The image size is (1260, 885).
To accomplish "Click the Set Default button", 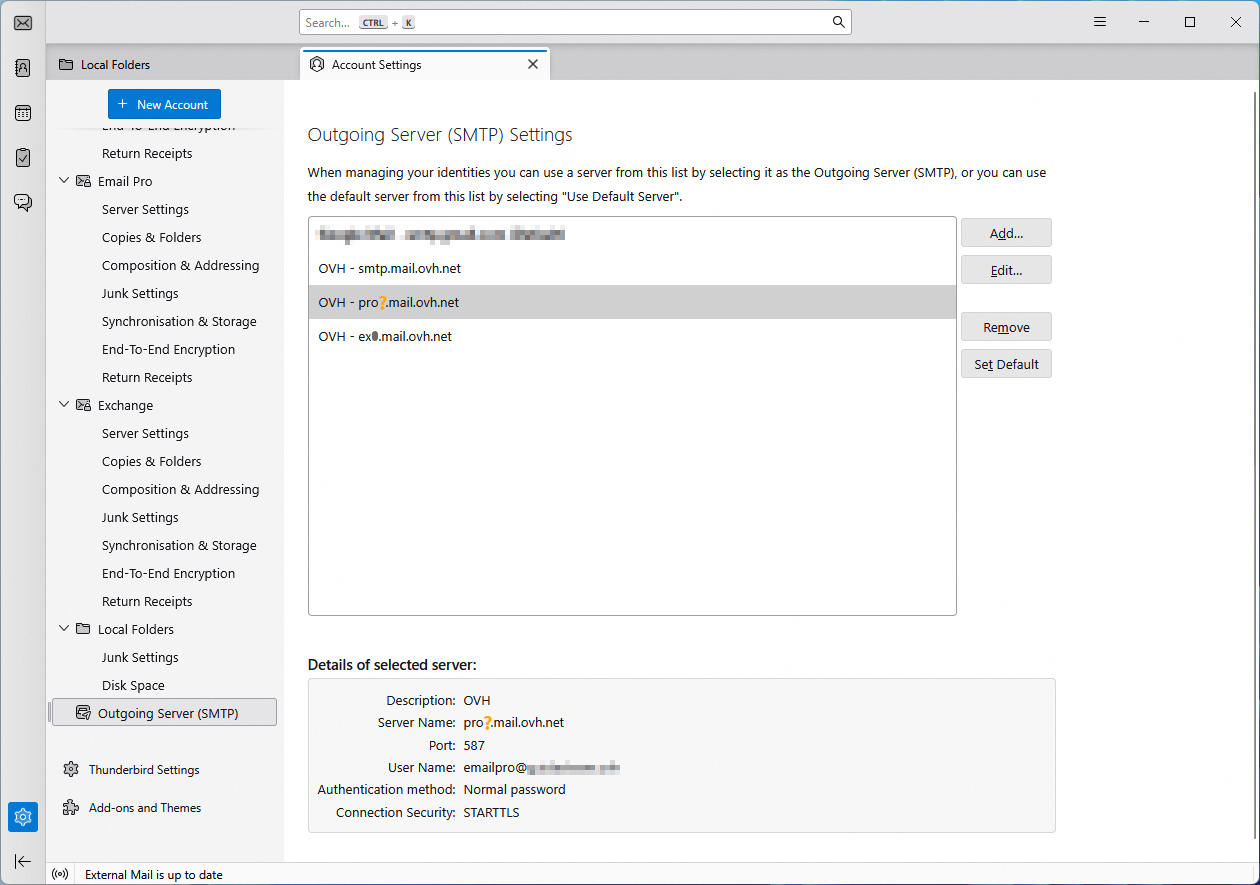I will 1006,364.
